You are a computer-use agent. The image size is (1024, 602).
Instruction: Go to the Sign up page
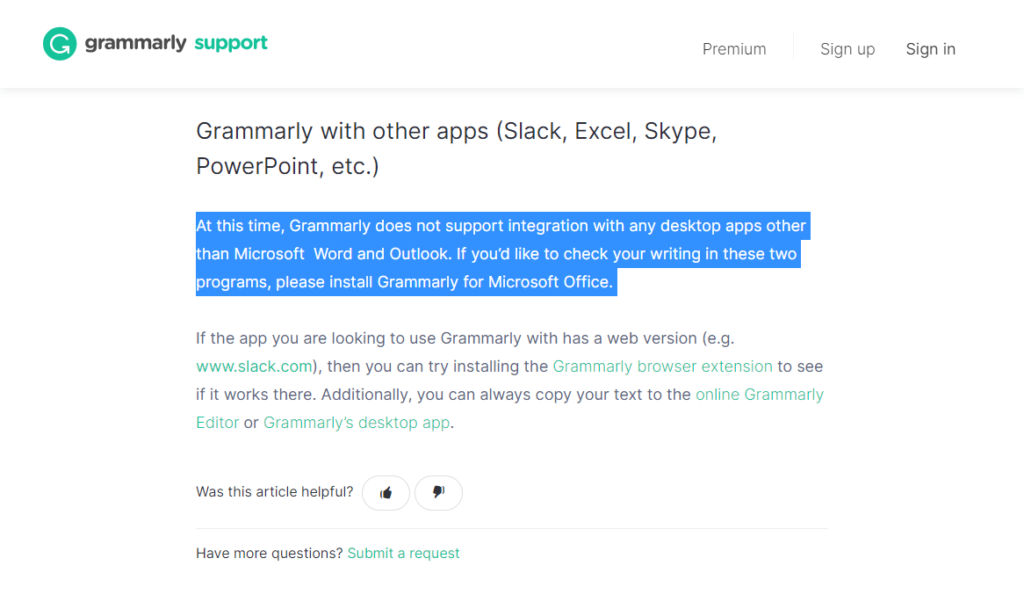[x=847, y=49]
